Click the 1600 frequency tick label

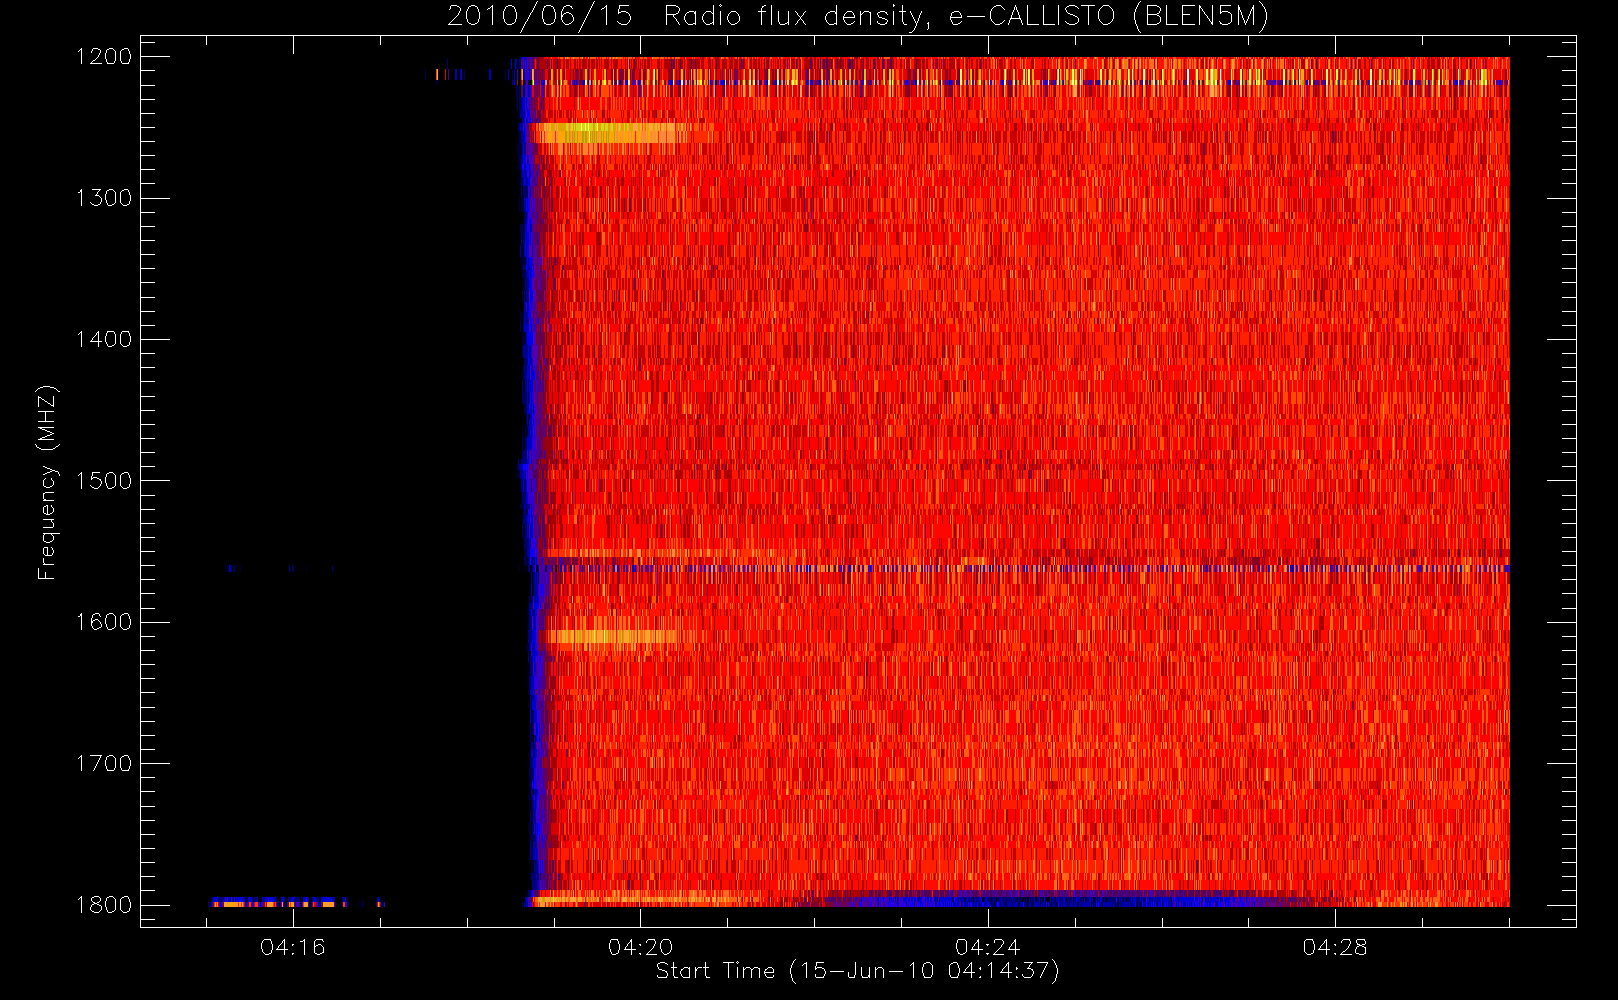click(x=104, y=622)
